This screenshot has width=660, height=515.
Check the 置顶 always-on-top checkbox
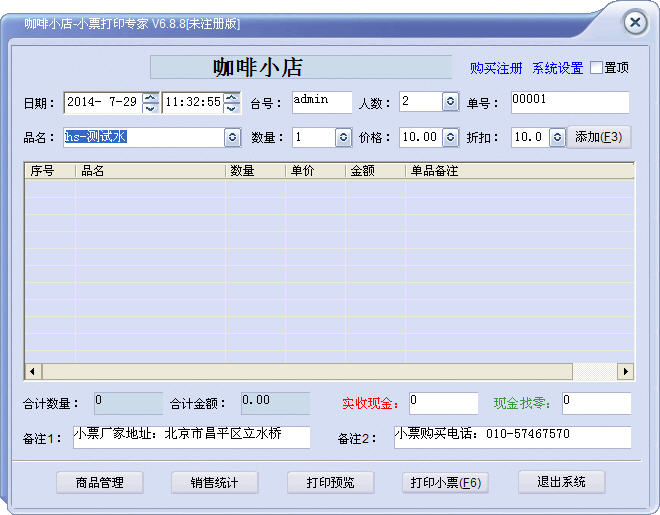tap(597, 68)
